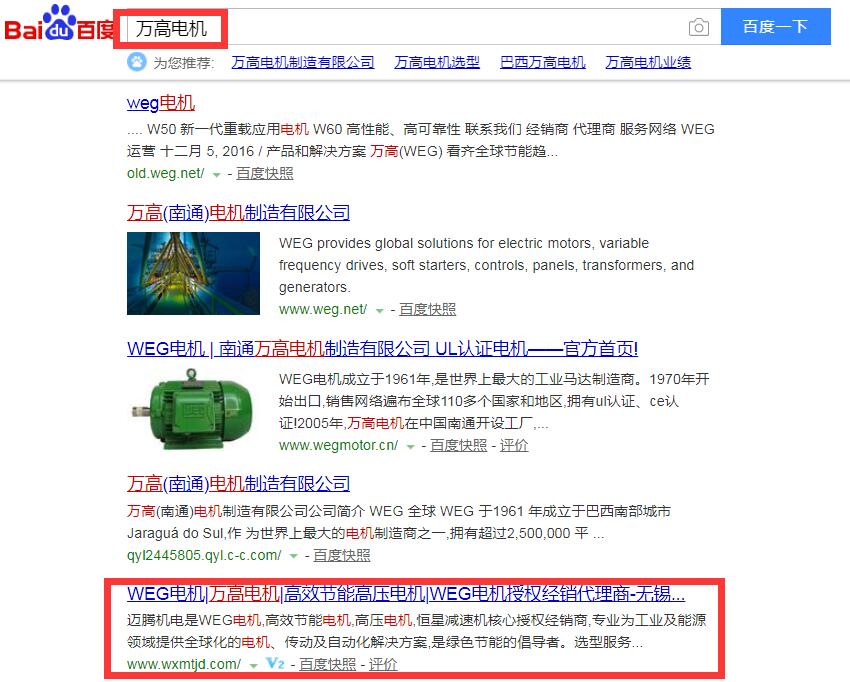Expand dropdown arrow beside www.wxmtjd.com

click(253, 665)
